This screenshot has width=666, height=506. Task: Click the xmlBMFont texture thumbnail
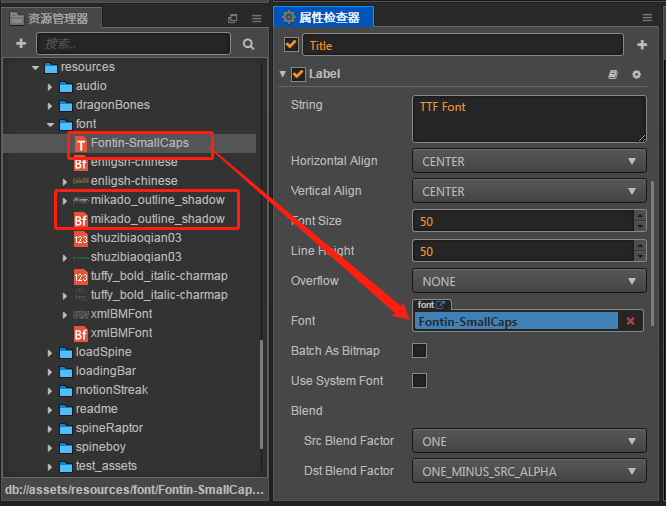[81, 315]
